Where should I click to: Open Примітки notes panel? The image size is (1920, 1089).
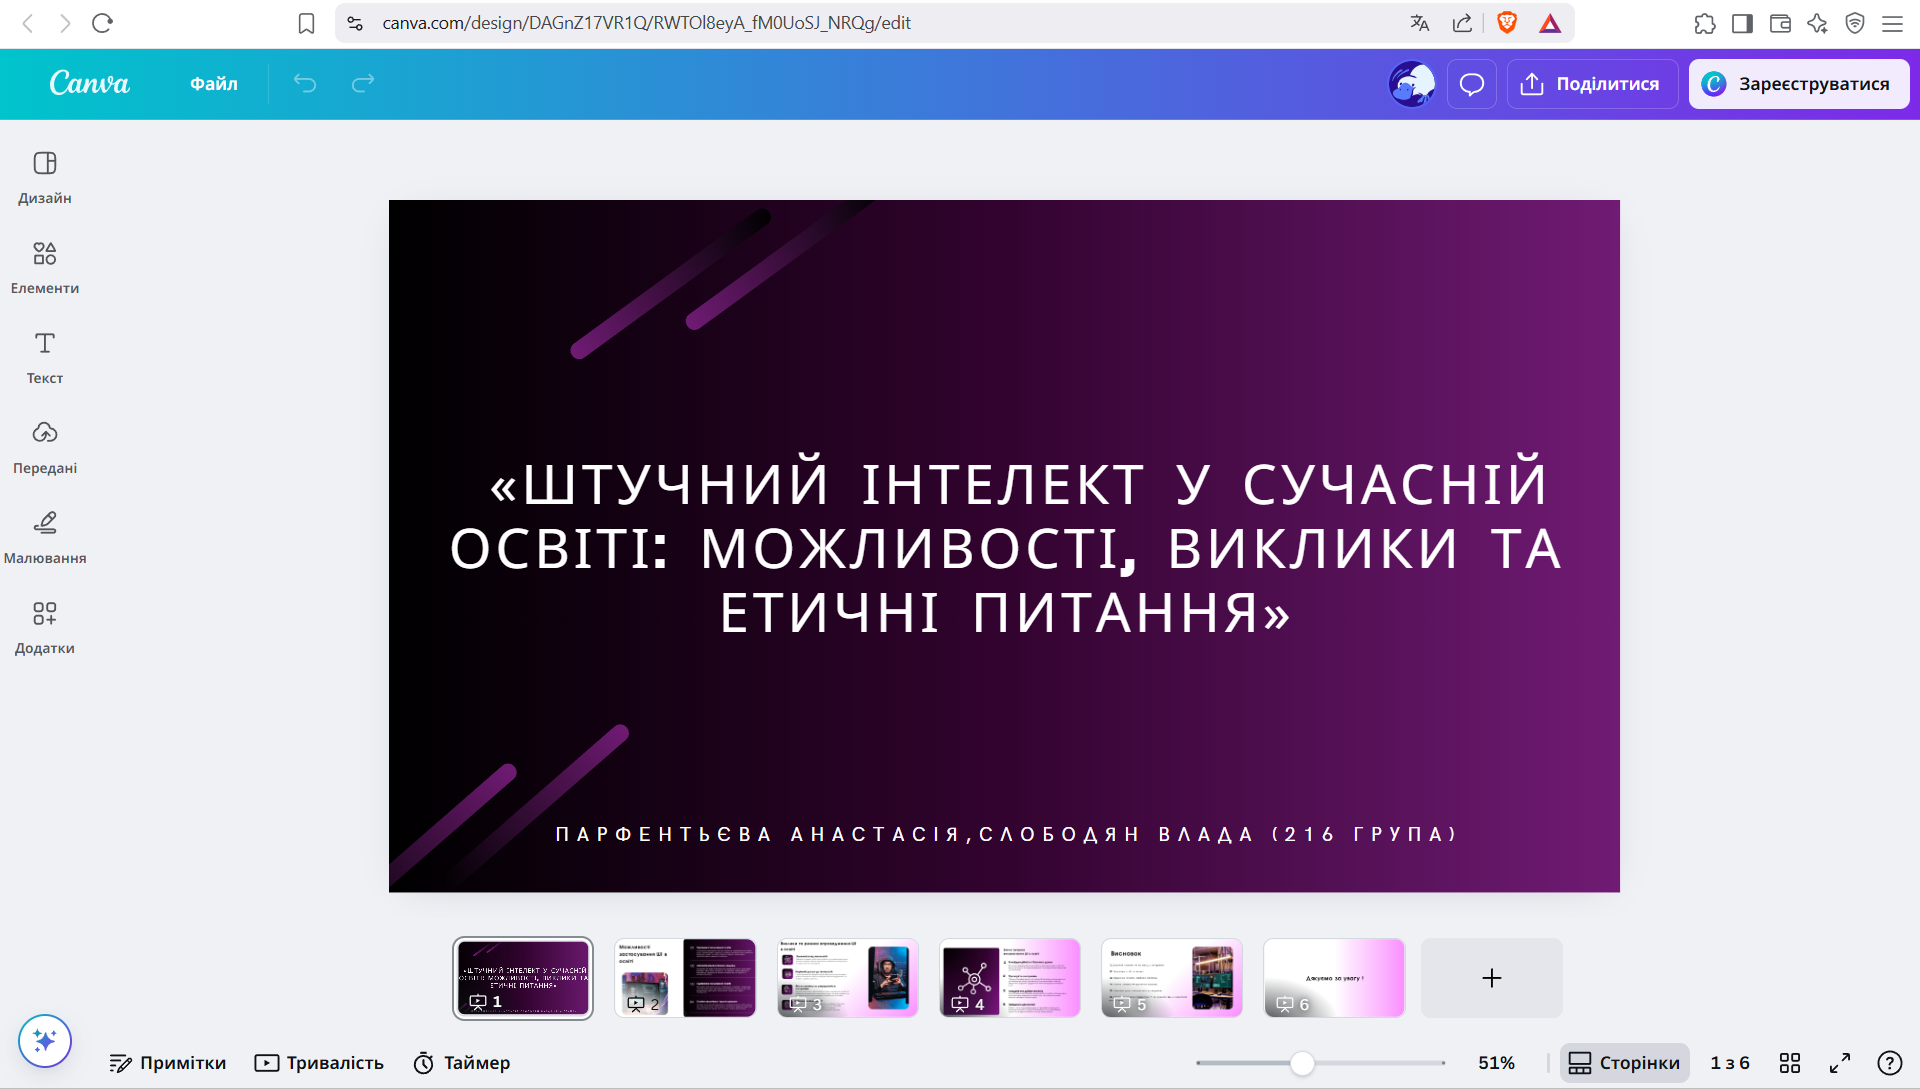click(x=168, y=1063)
